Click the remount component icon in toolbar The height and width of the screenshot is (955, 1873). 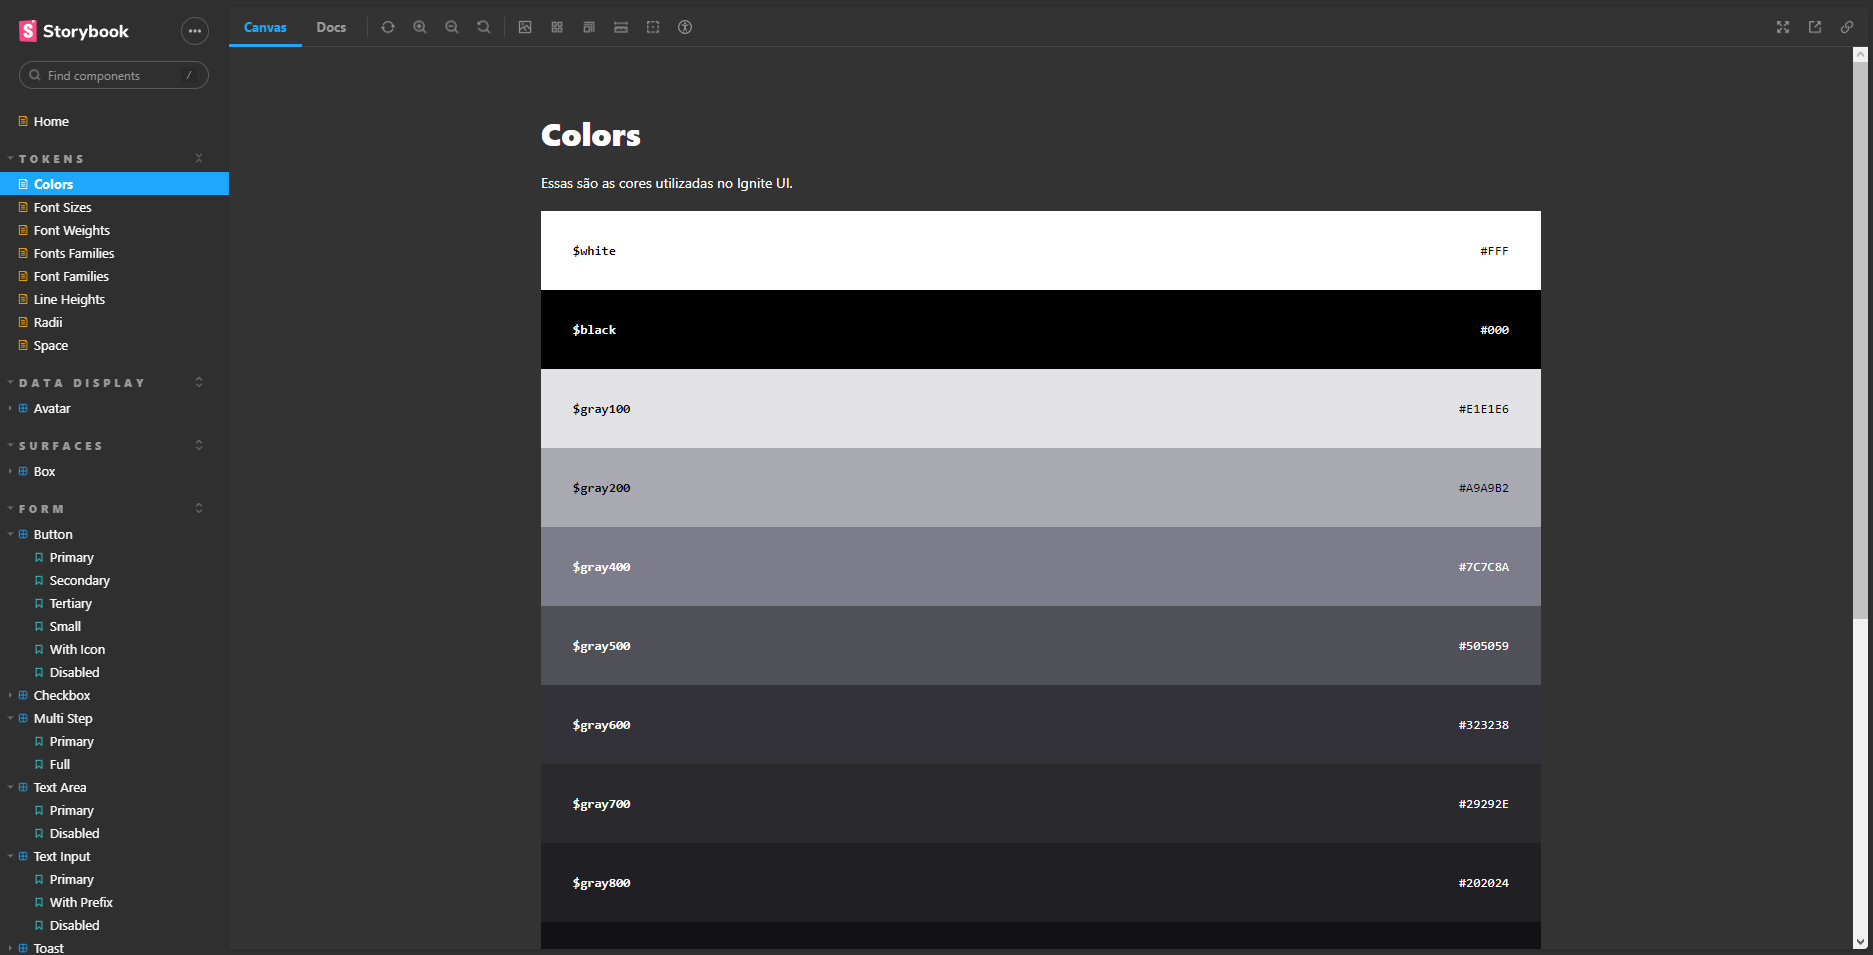point(388,27)
